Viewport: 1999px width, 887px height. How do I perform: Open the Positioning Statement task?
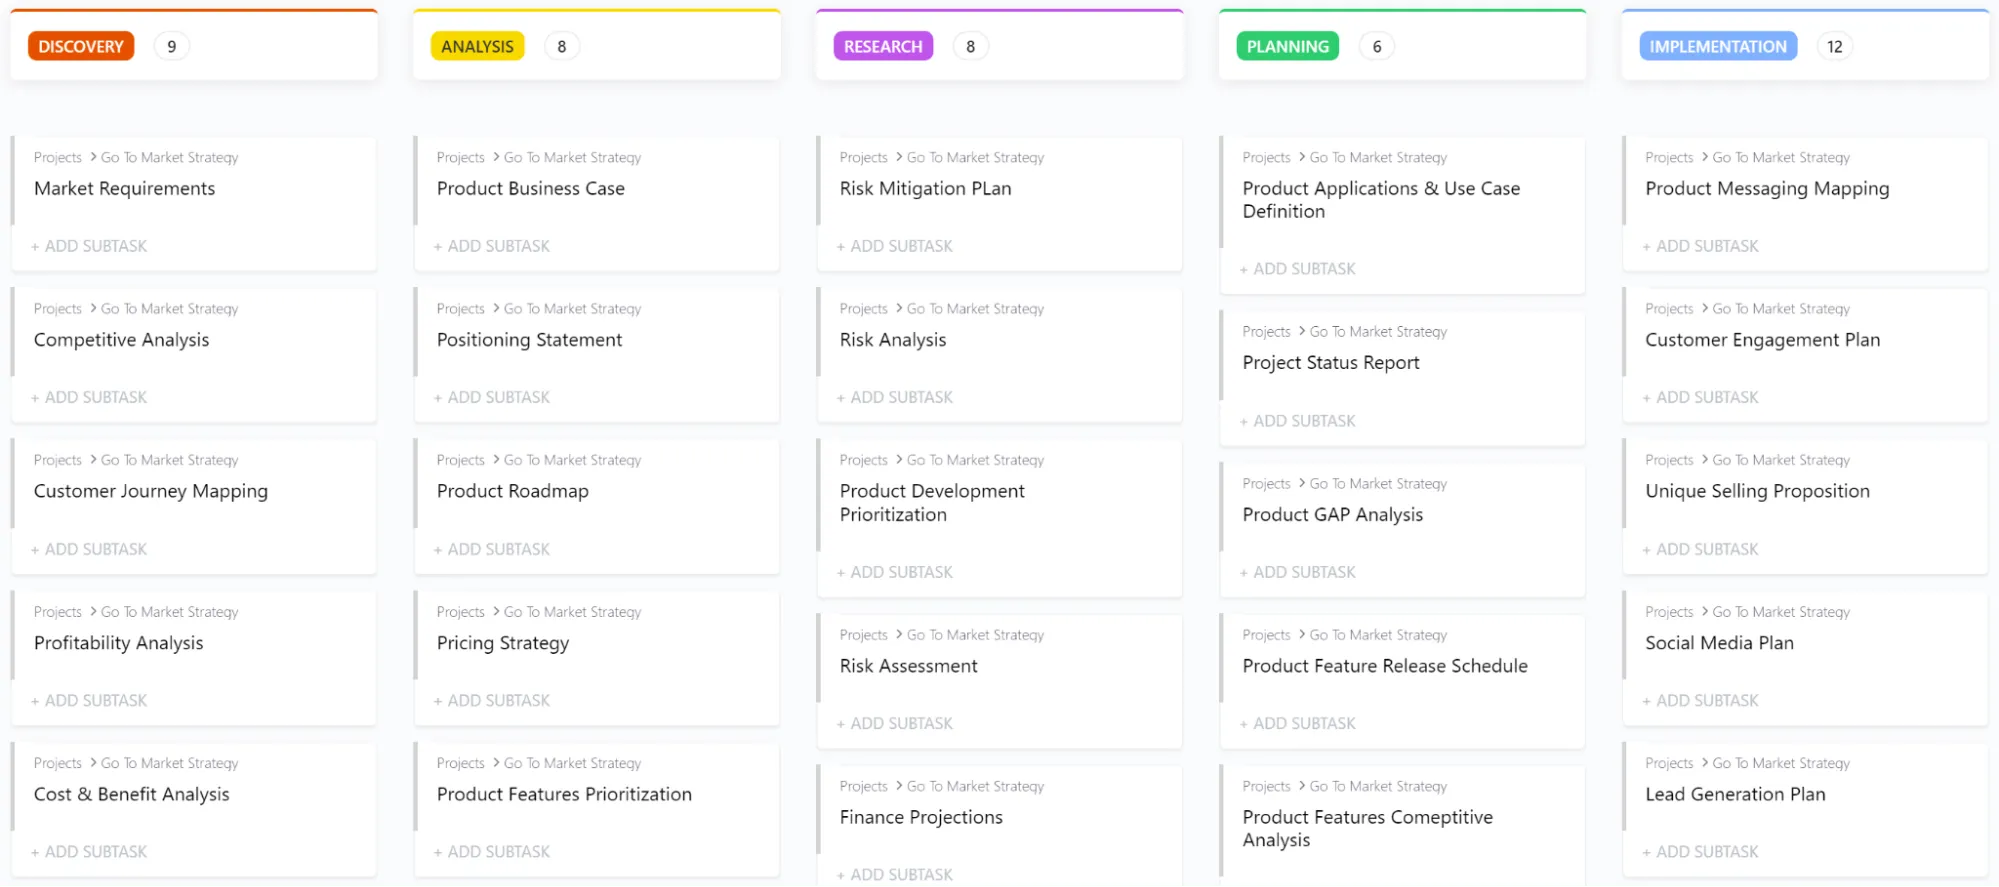pos(530,340)
